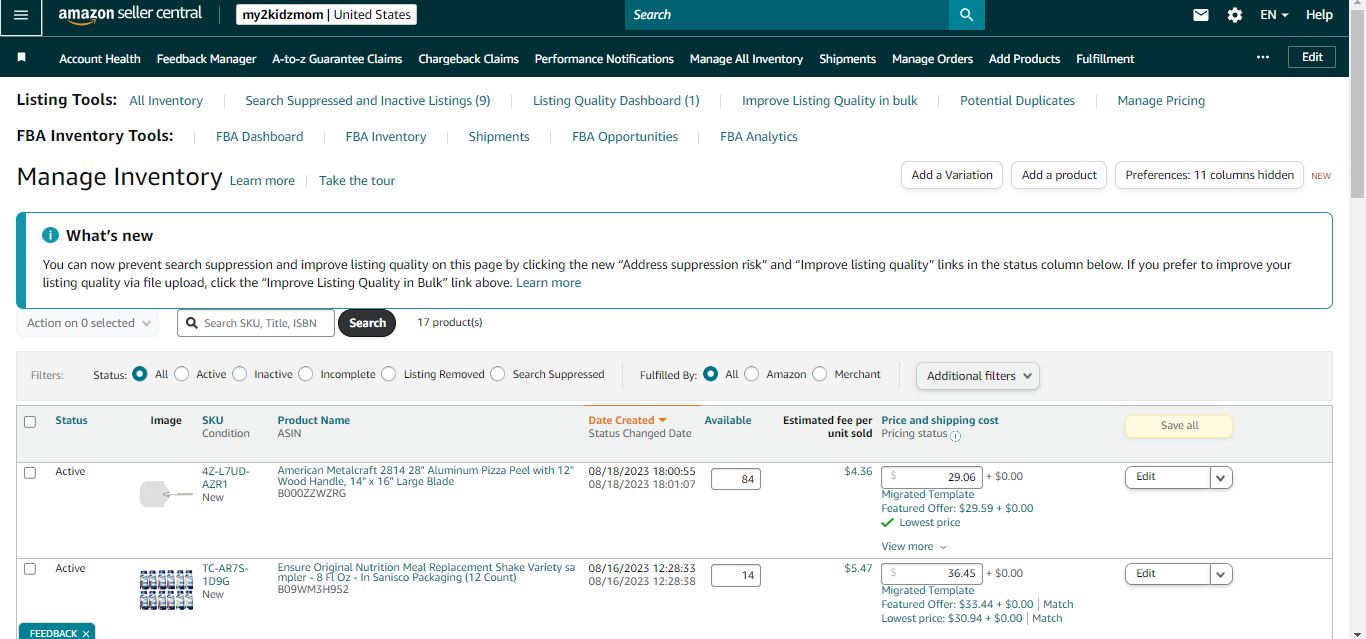Screen dimensions: 1366x639
Task: Filter status by Search Suppressed
Action: [x=498, y=374]
